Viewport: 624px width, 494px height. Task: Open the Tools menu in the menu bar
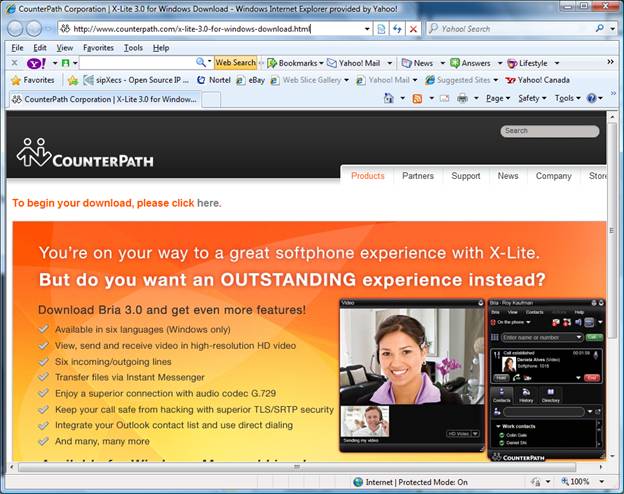pyautogui.click(x=133, y=48)
